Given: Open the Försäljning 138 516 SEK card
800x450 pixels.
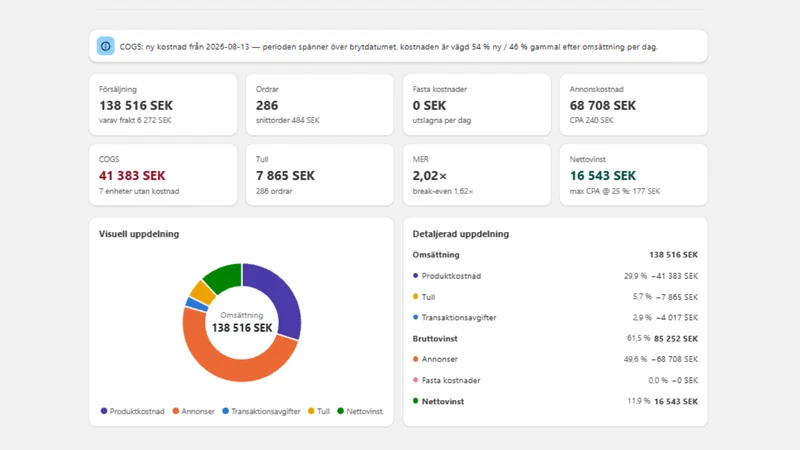Looking at the screenshot, I should tap(163, 105).
